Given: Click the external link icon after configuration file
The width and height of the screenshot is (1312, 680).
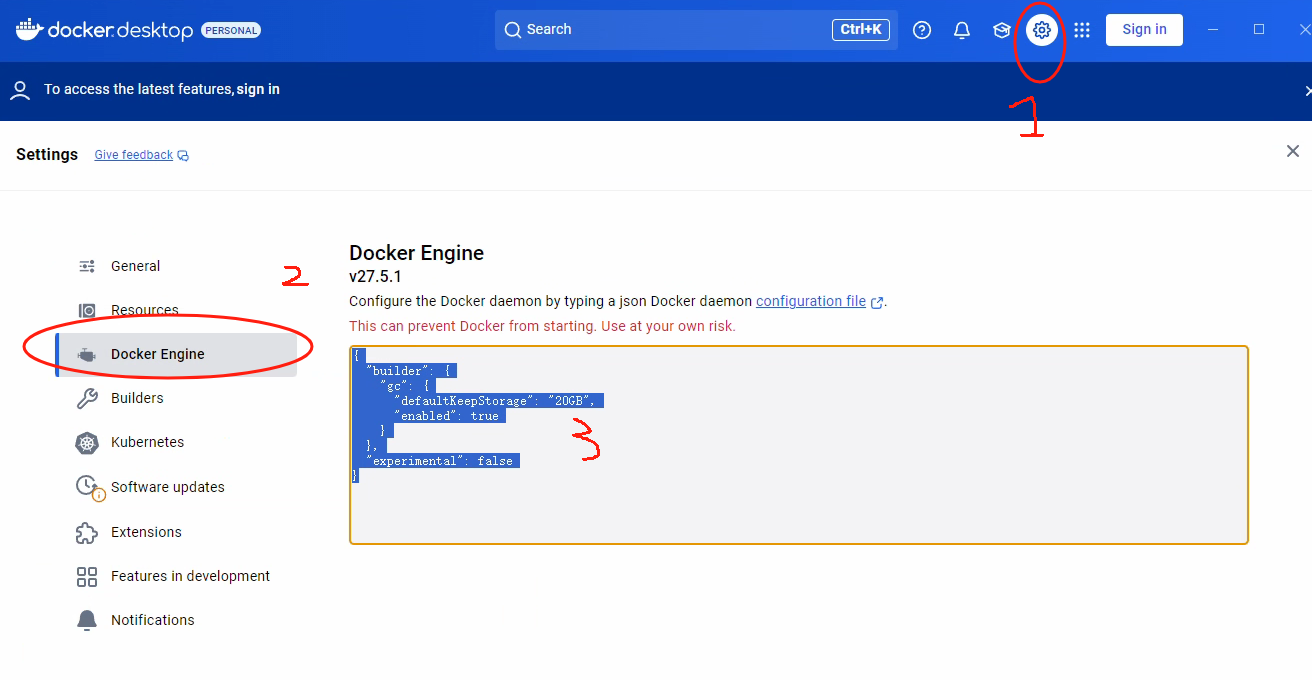Looking at the screenshot, I should pos(877,302).
